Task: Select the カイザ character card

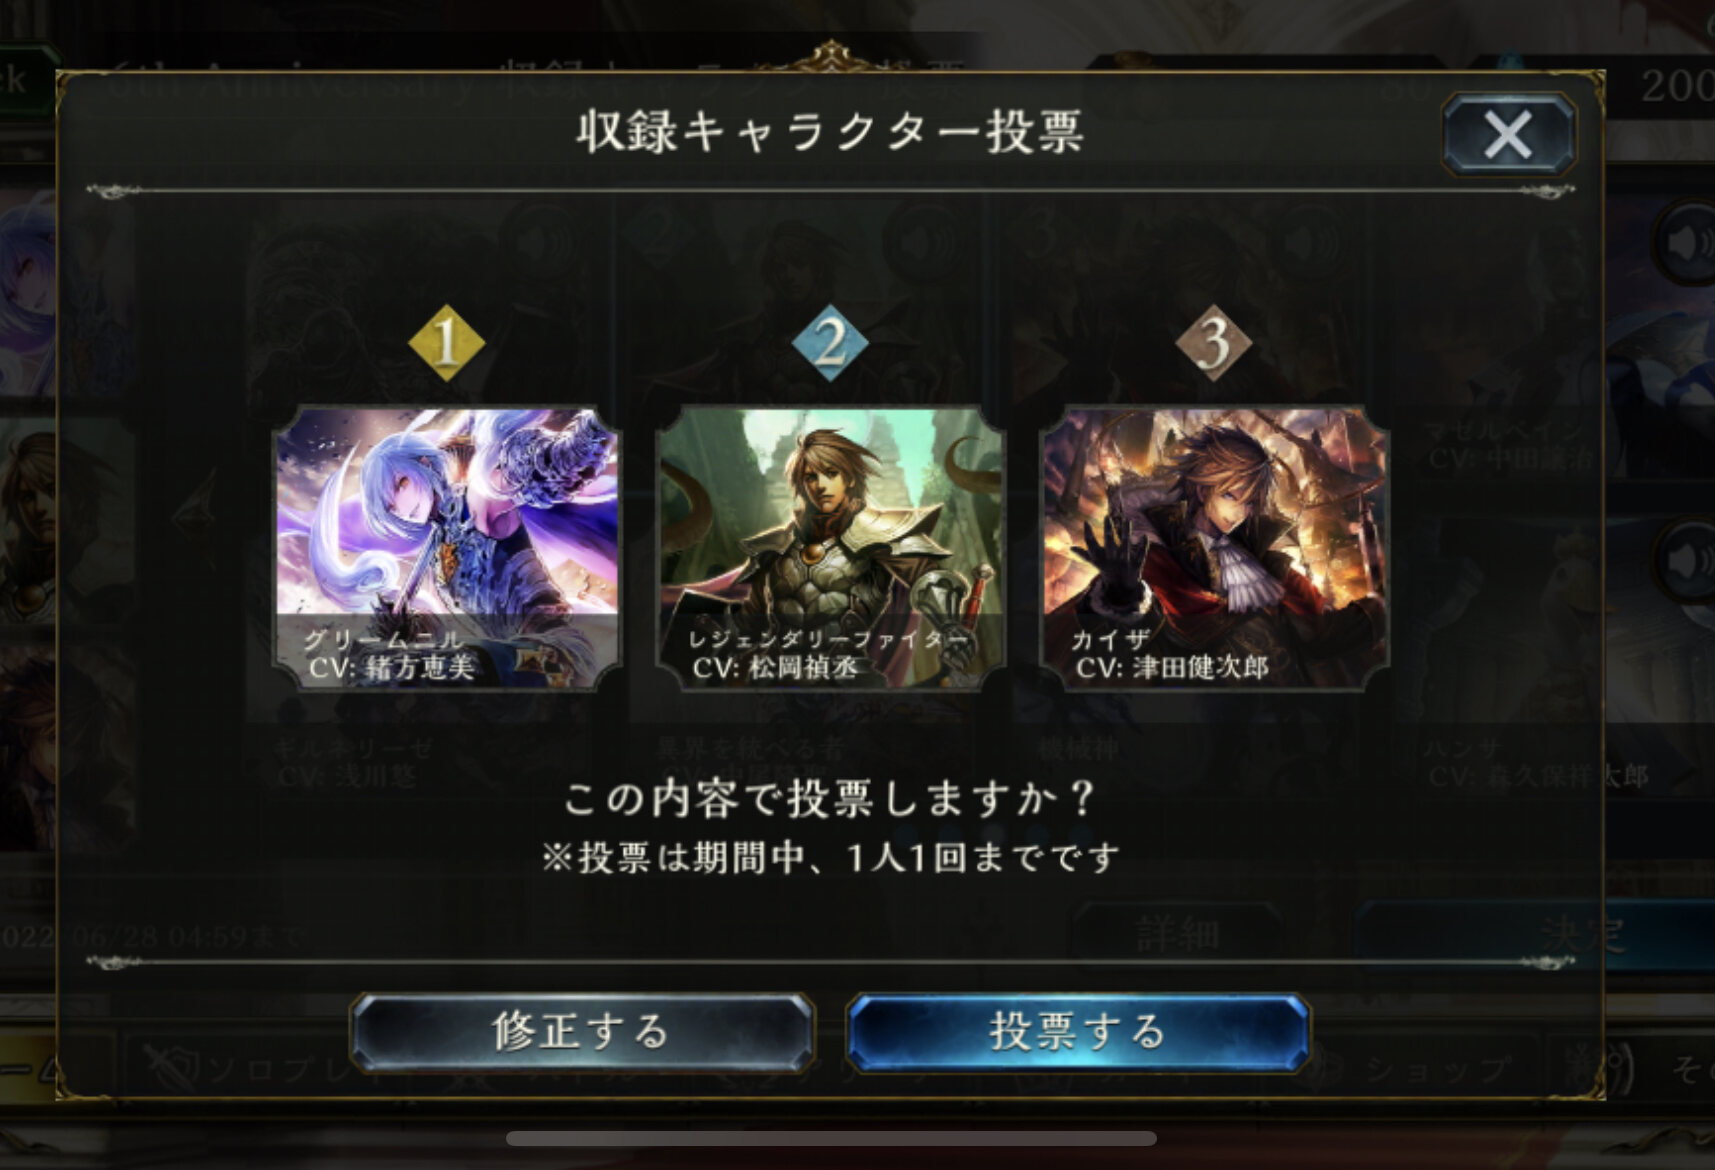Action: (x=1214, y=548)
